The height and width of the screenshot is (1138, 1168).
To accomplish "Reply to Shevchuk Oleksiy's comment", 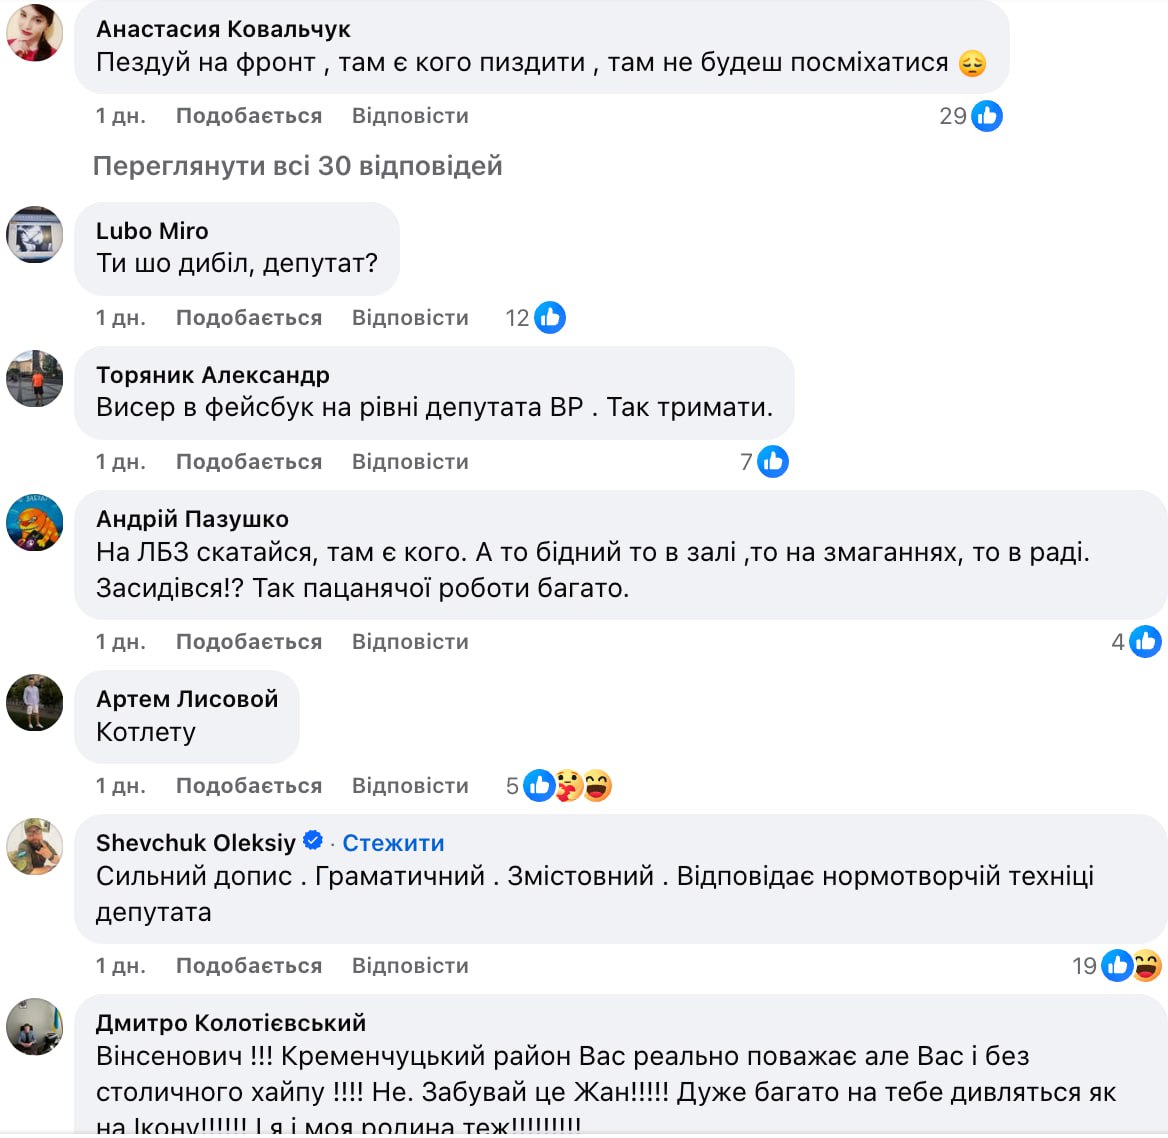I will [410, 966].
